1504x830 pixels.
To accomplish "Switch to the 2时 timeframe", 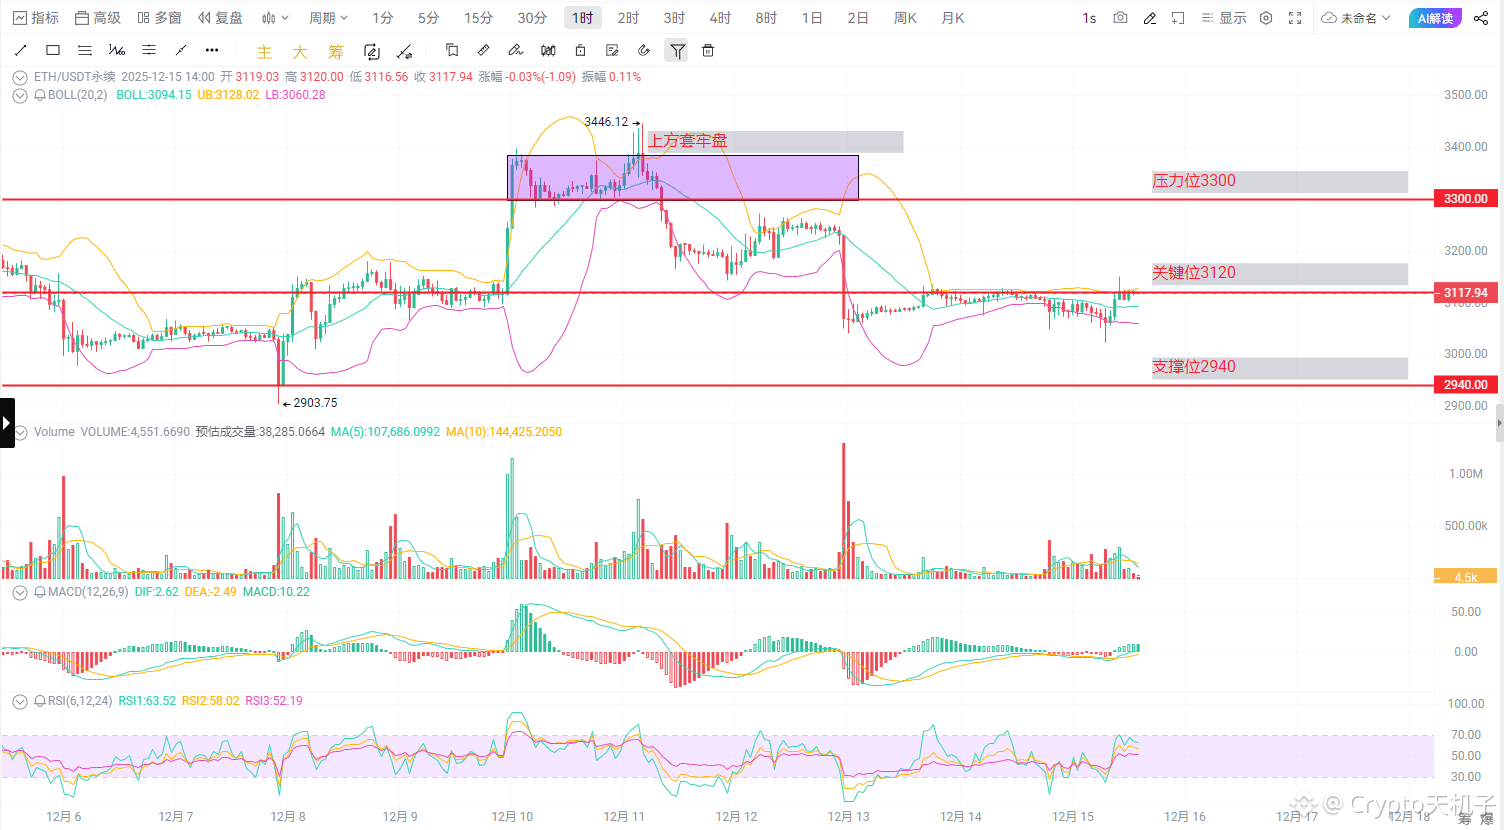I will (628, 18).
